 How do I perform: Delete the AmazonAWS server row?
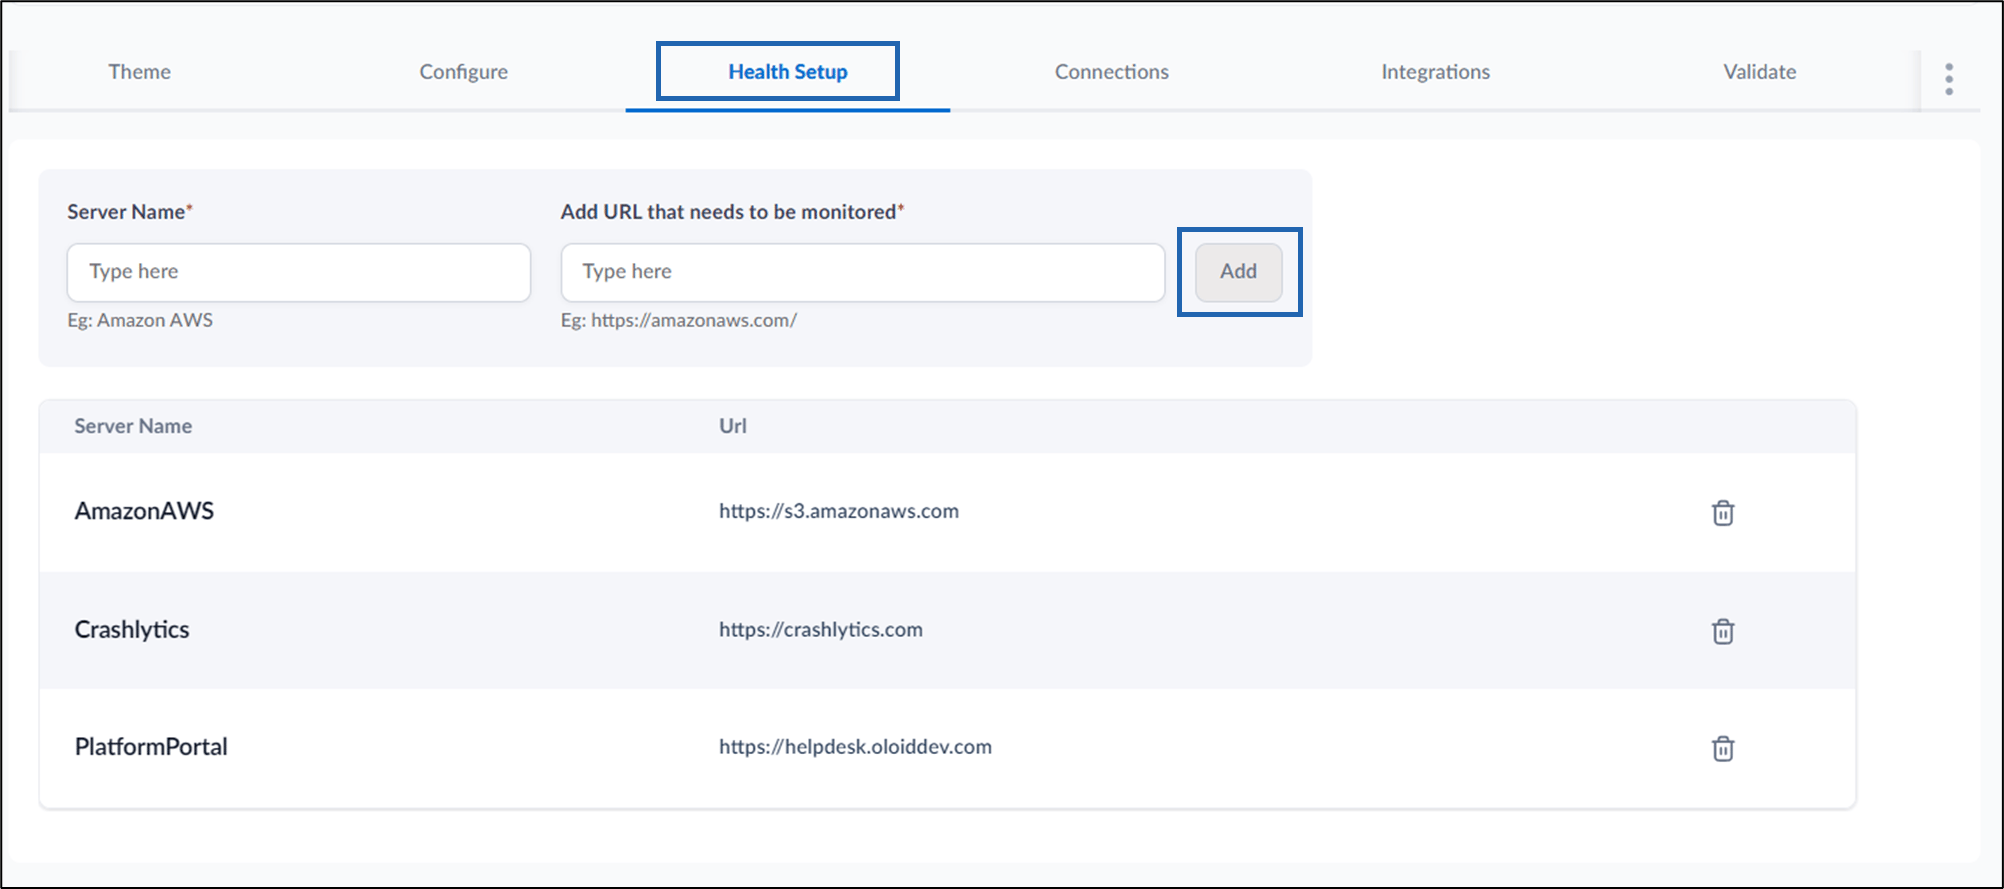coord(1722,513)
